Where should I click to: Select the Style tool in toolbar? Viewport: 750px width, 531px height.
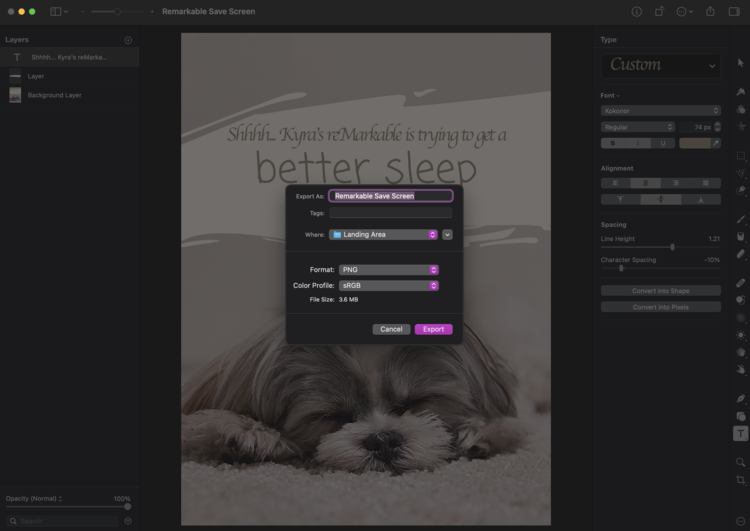click(740, 91)
